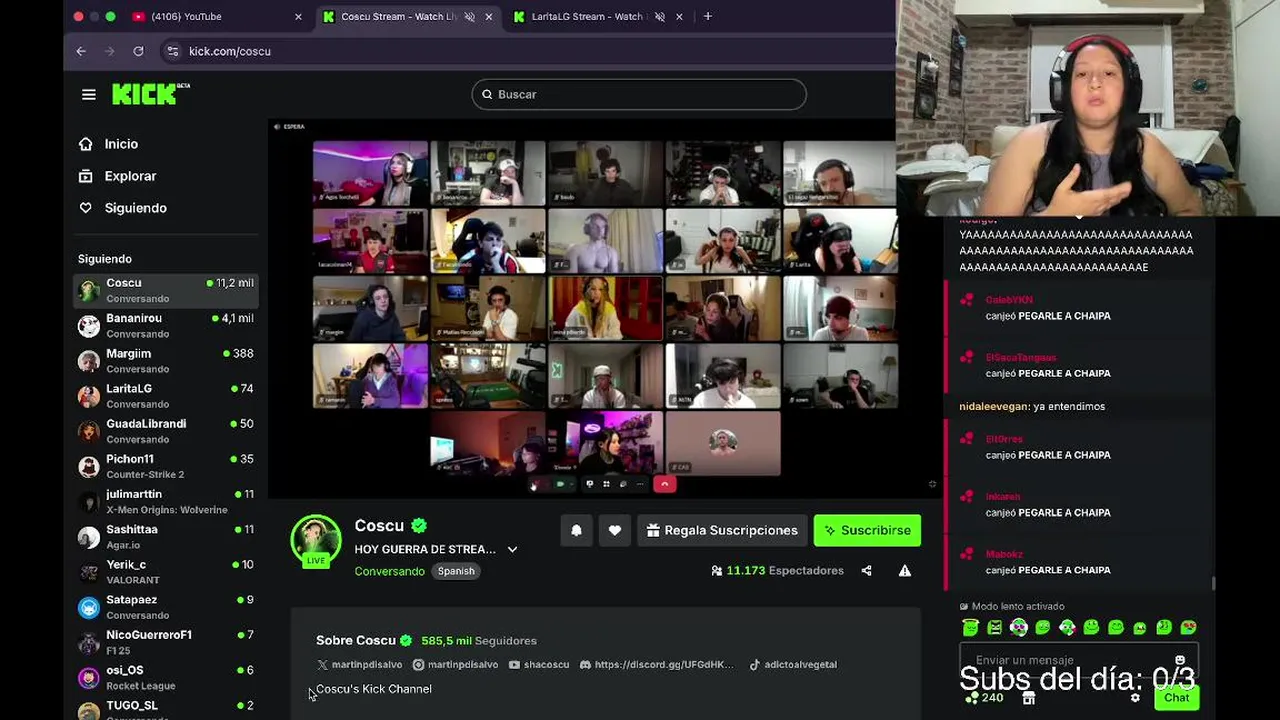This screenshot has width=1280, height=720.
Task: Open the Explorar section
Action: [130, 176]
